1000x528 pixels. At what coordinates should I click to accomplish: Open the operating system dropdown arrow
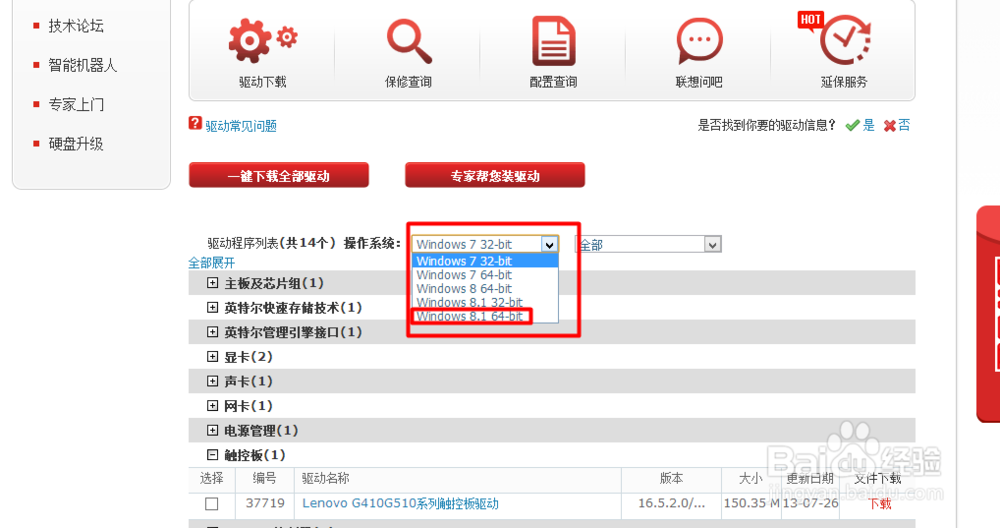[549, 244]
